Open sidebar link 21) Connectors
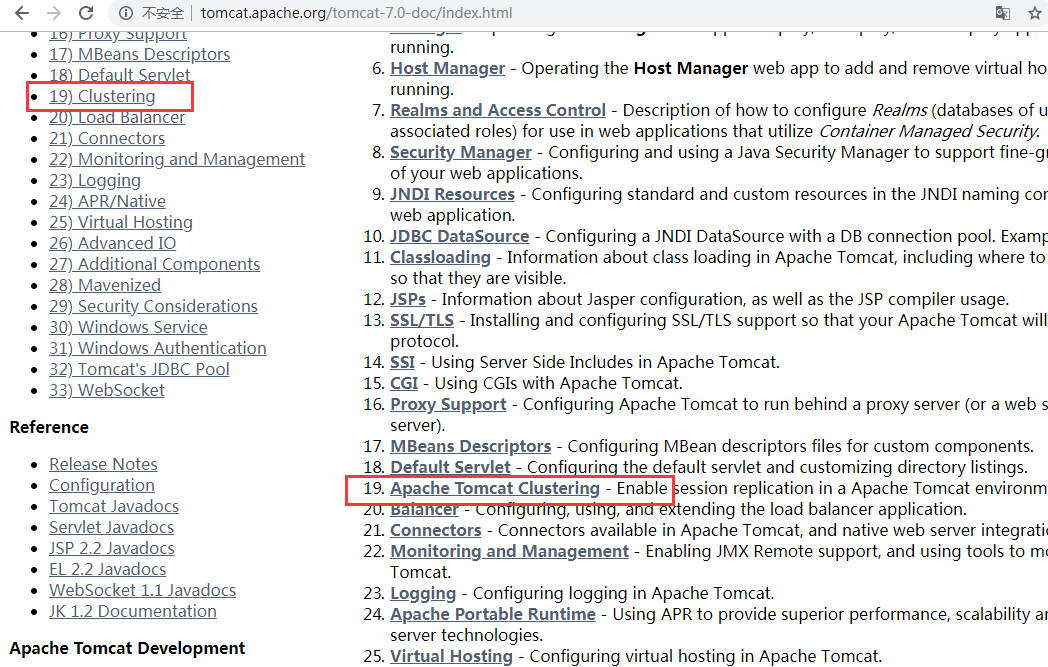 (107, 138)
